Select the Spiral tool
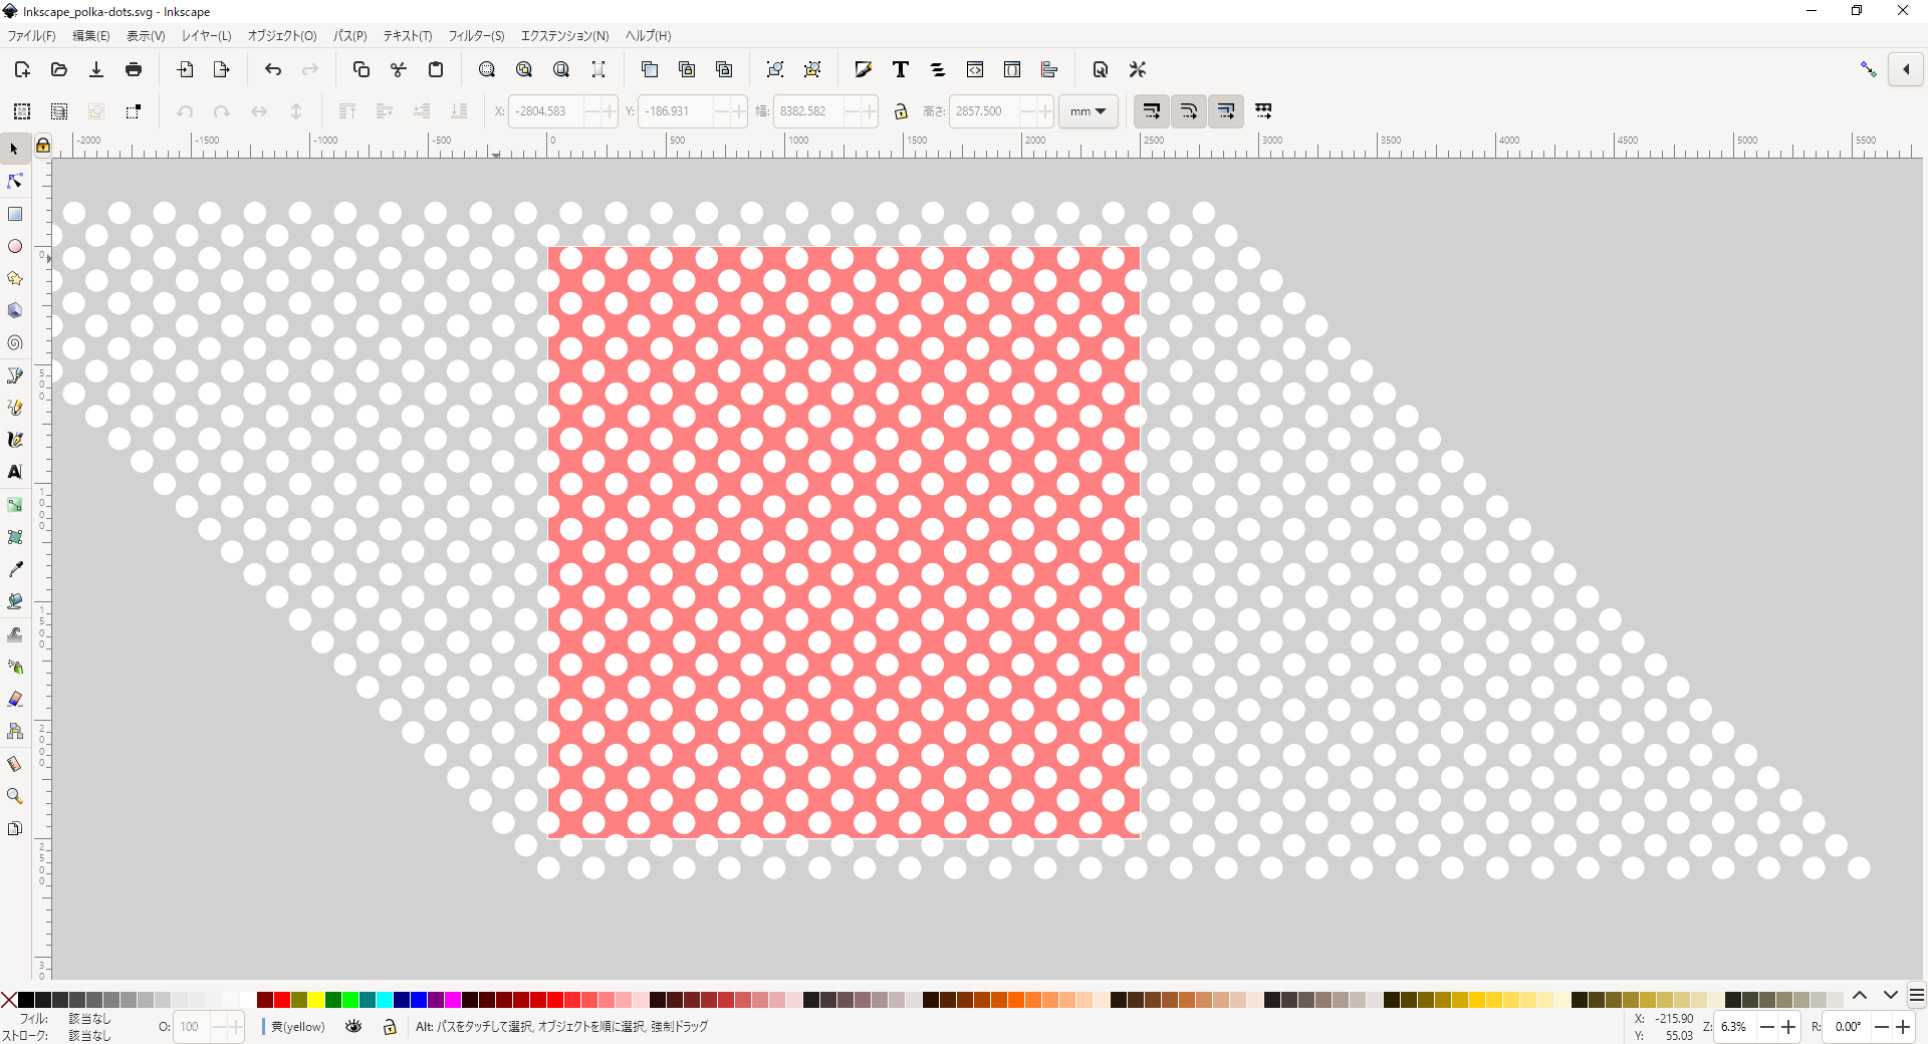 tap(15, 343)
